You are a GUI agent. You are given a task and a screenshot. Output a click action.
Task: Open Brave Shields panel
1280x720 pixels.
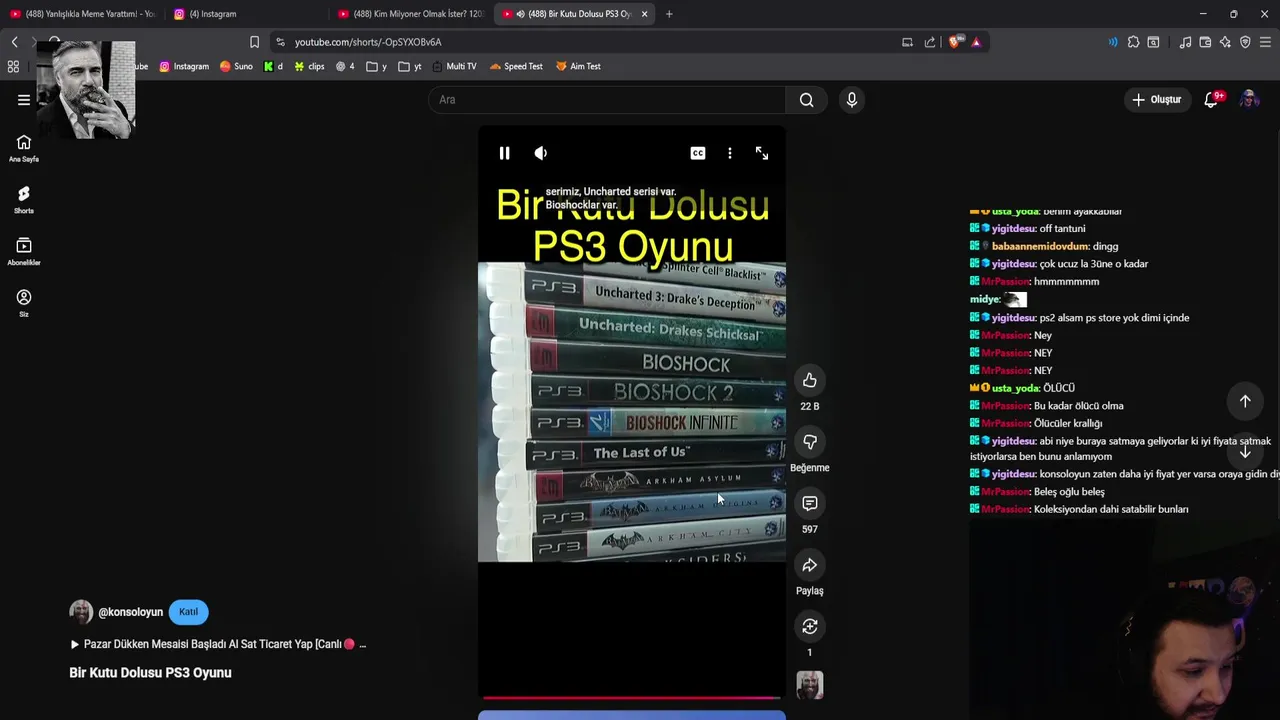955,42
